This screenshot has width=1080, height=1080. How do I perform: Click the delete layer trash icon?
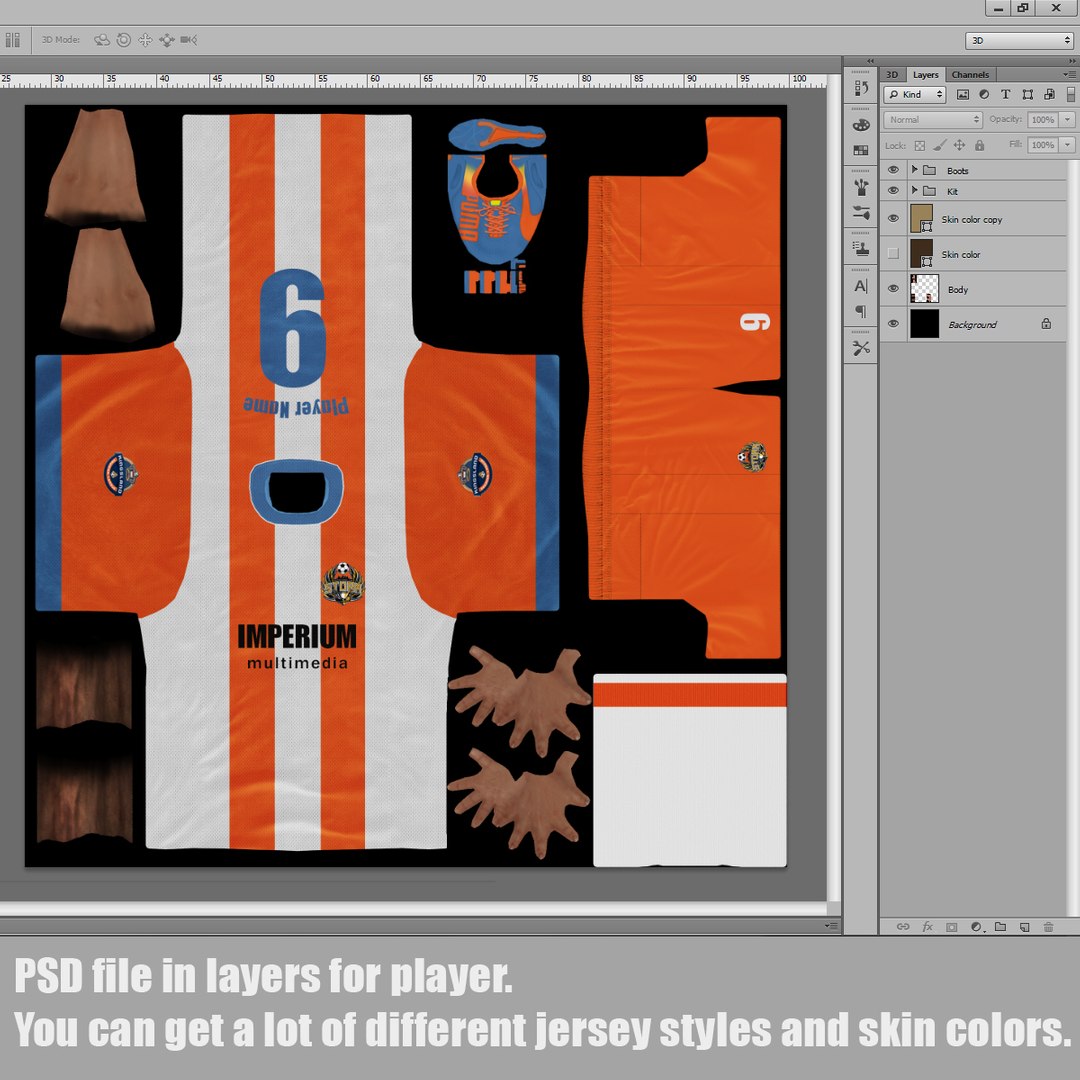coord(1048,927)
